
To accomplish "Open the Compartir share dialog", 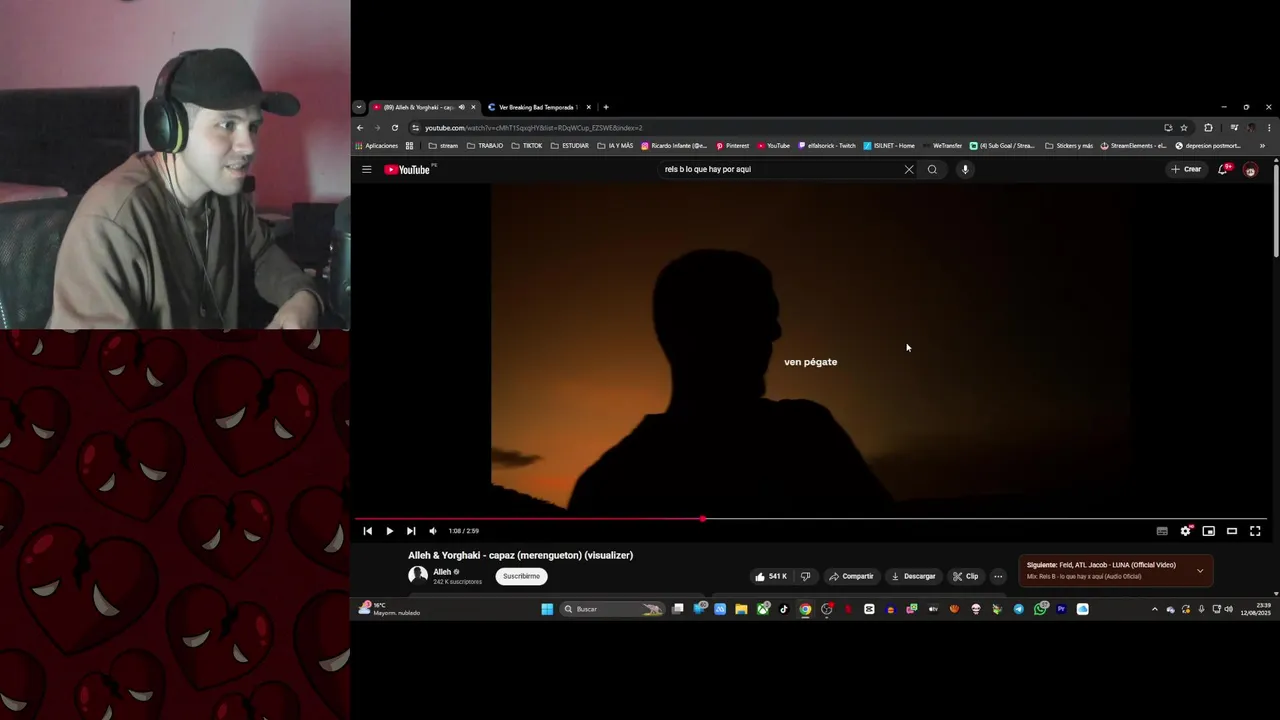I will coord(851,576).
